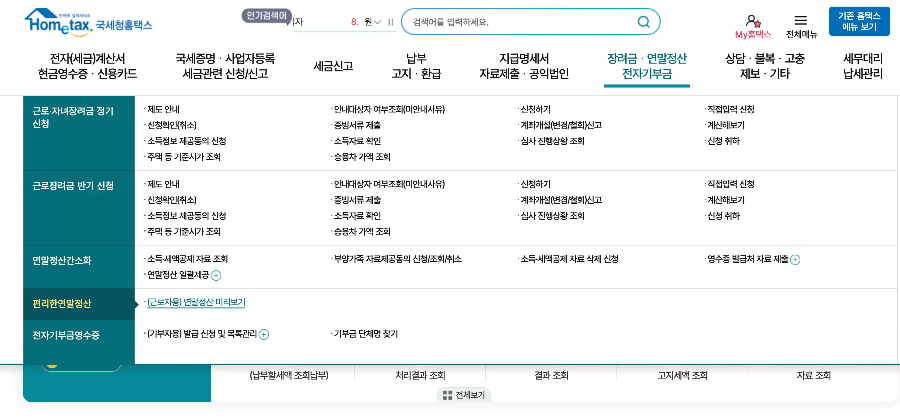The image size is (900, 419).
Task: Open 세무대리 납세관리 menu
Action: (863, 66)
